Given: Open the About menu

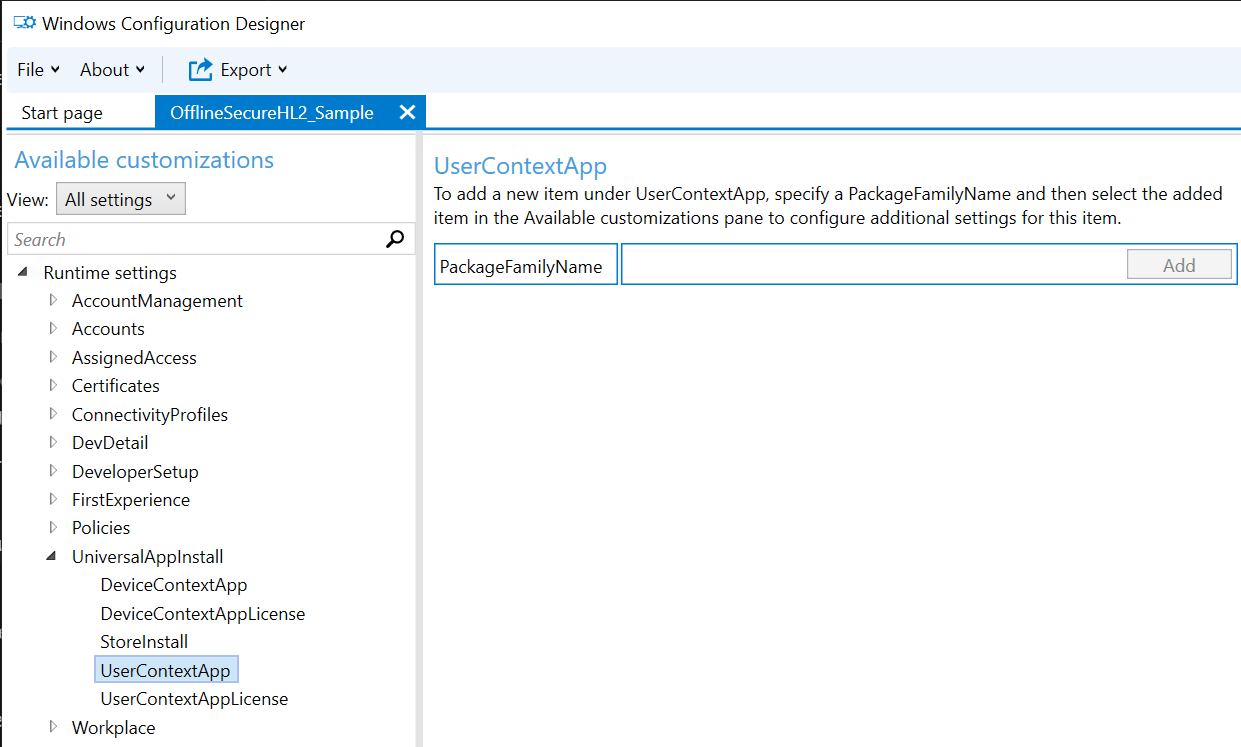Looking at the screenshot, I should 104,69.
